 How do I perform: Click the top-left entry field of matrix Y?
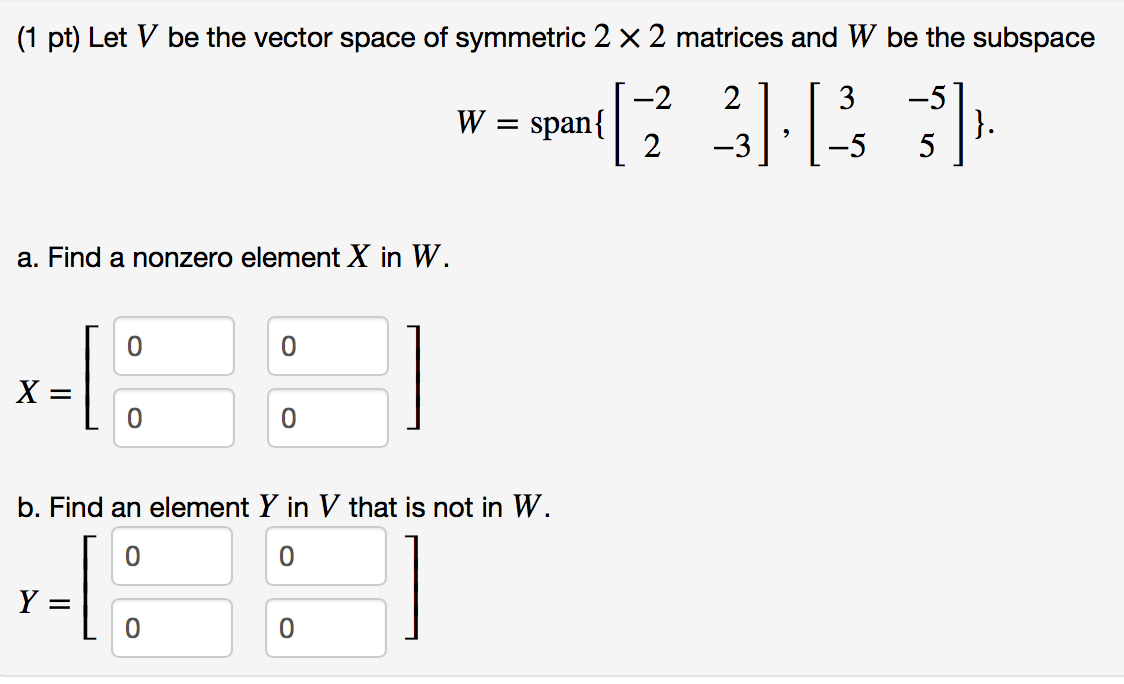pyautogui.click(x=172, y=557)
